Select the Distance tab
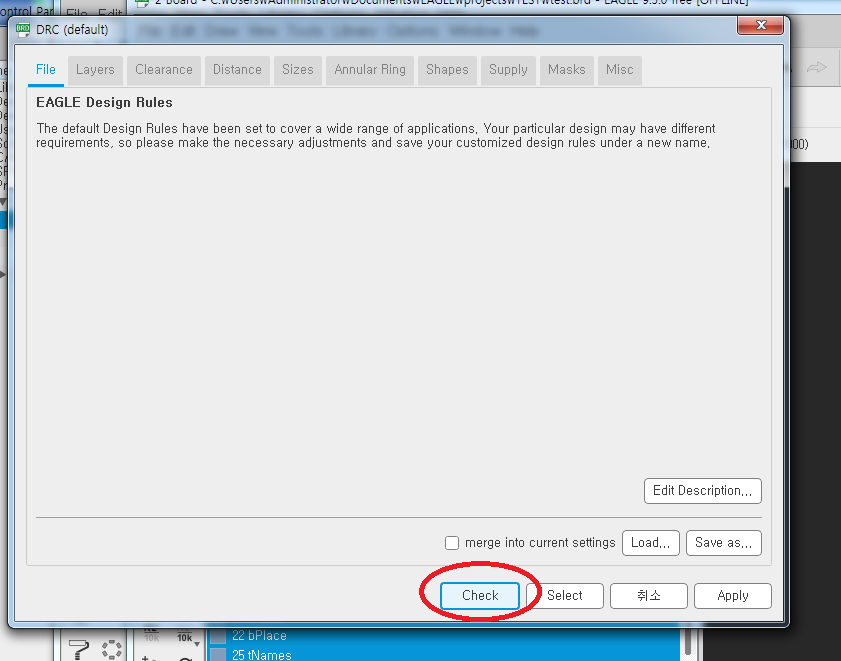Viewport: 841px width, 661px height. (237, 70)
